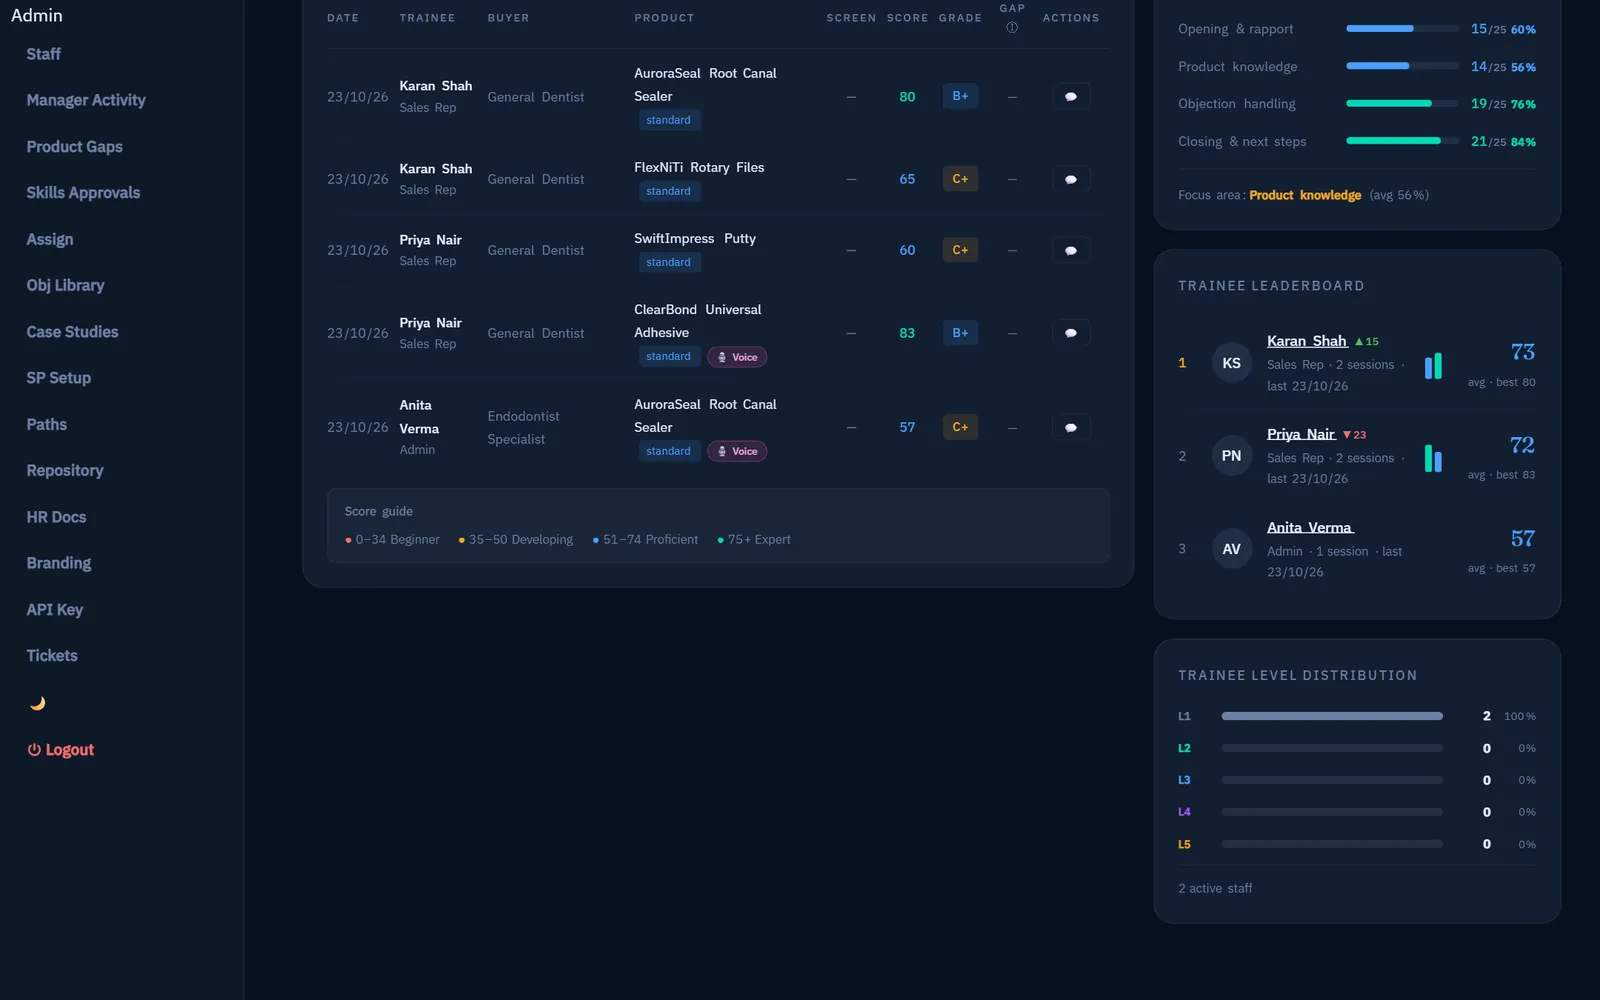Click Voice badge on ClearBond Universal Adhesive row
This screenshot has height=1000, width=1600.
(x=737, y=357)
